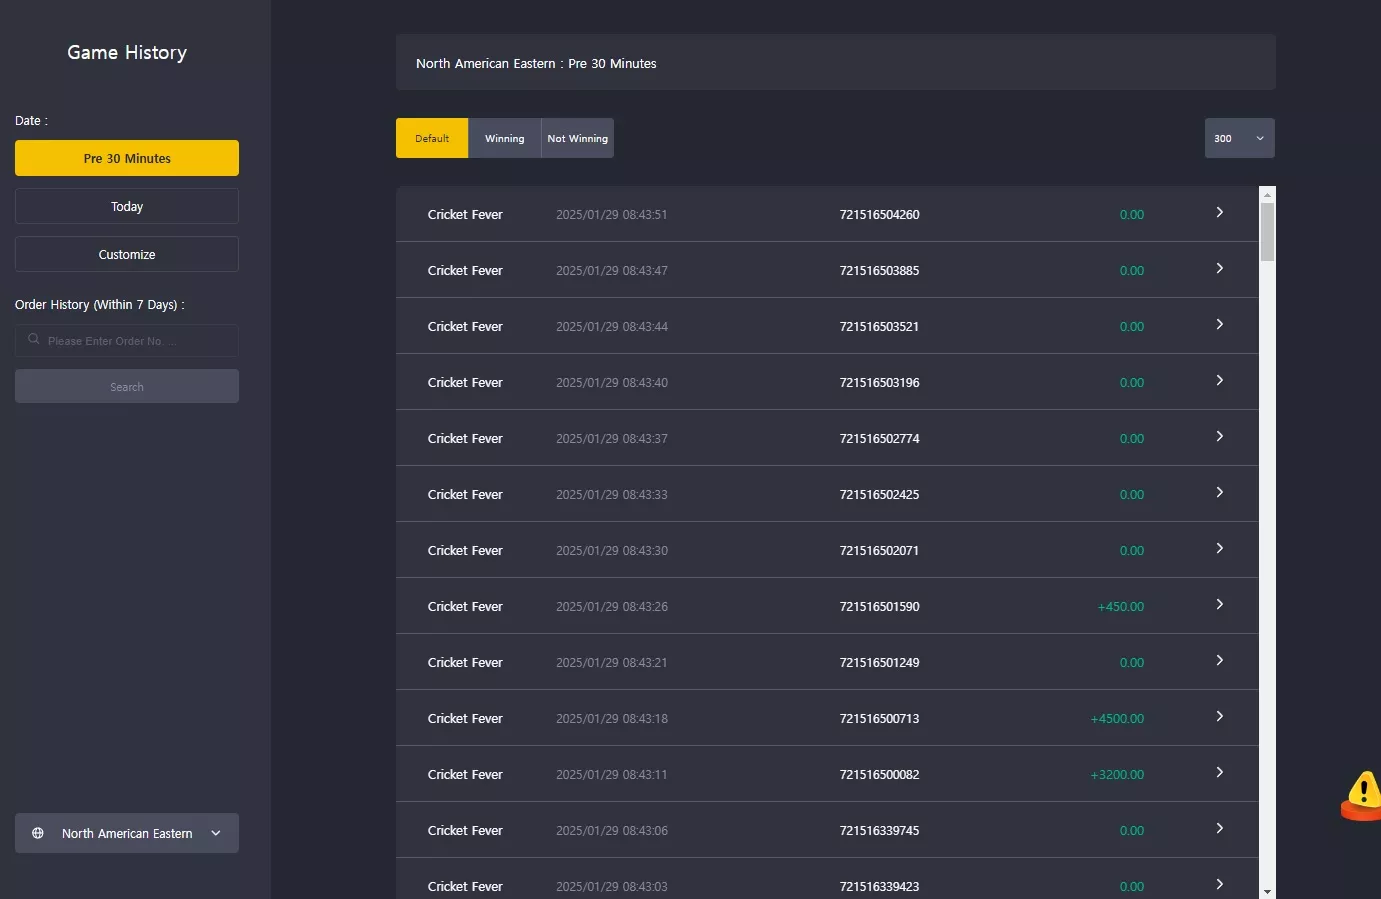Open details chevron for order 721516504260
Image resolution: width=1381 pixels, height=899 pixels.
click(x=1219, y=212)
